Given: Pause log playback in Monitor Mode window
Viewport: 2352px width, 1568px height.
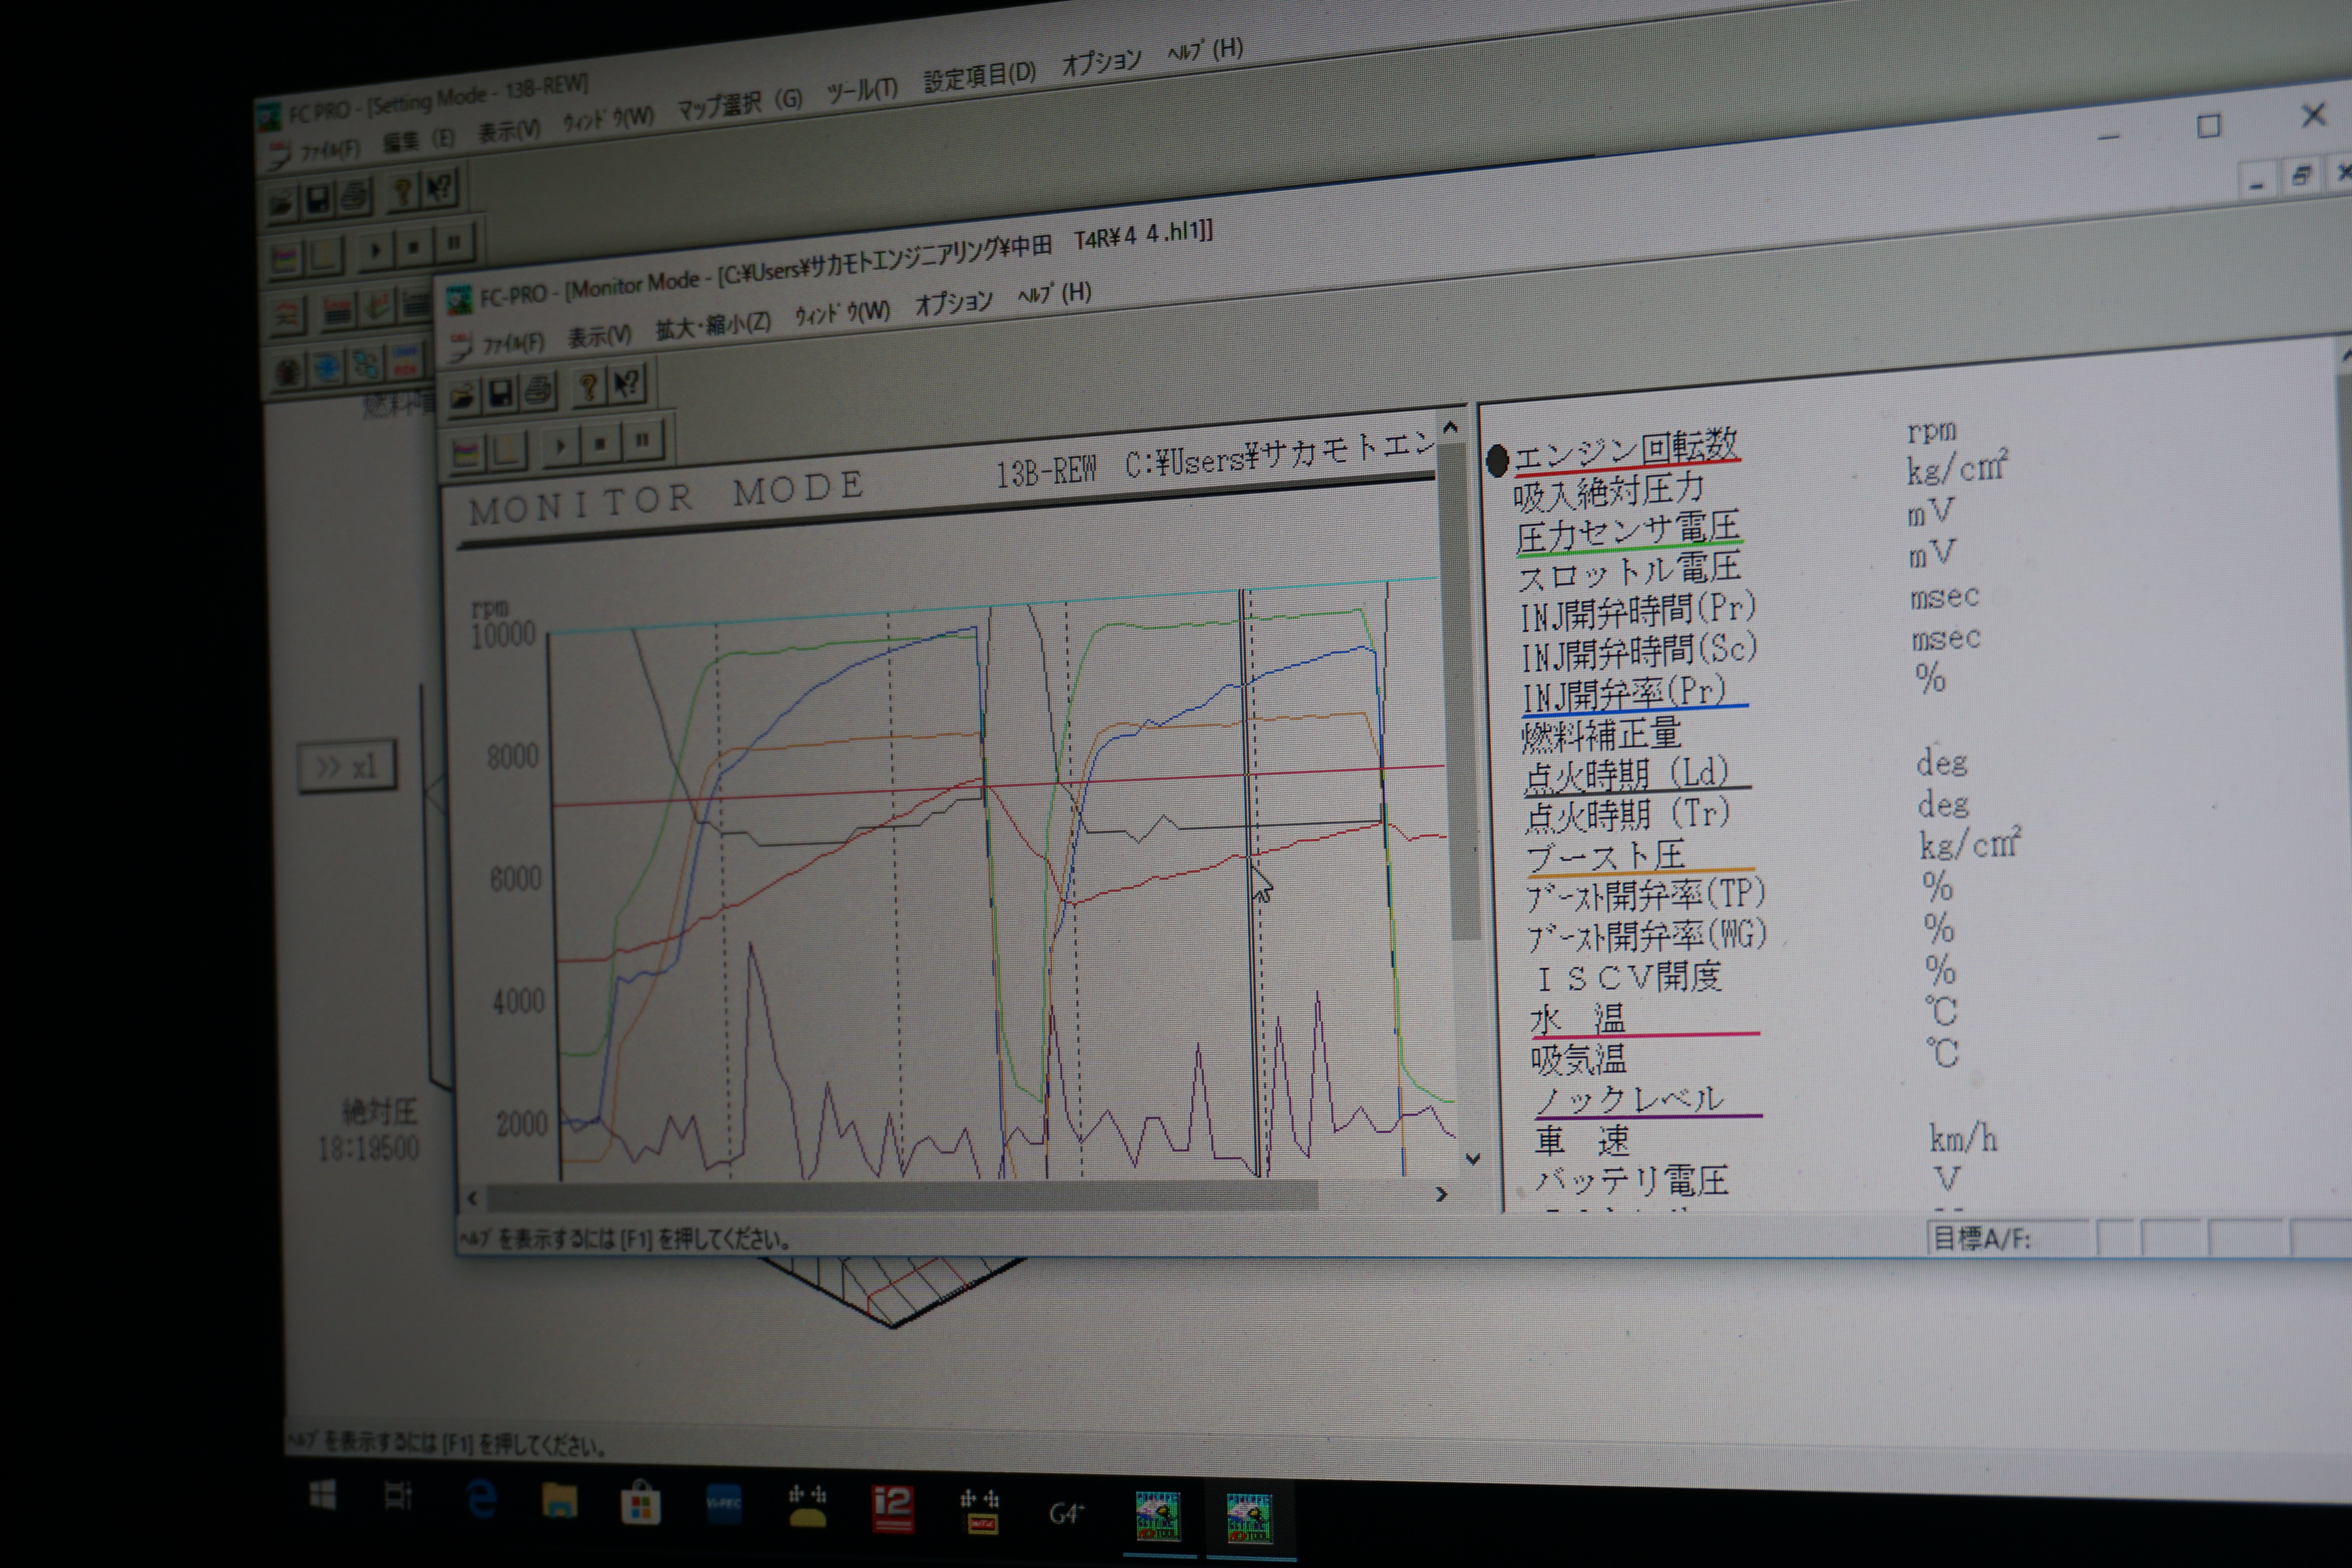Looking at the screenshot, I should pyautogui.click(x=642, y=440).
